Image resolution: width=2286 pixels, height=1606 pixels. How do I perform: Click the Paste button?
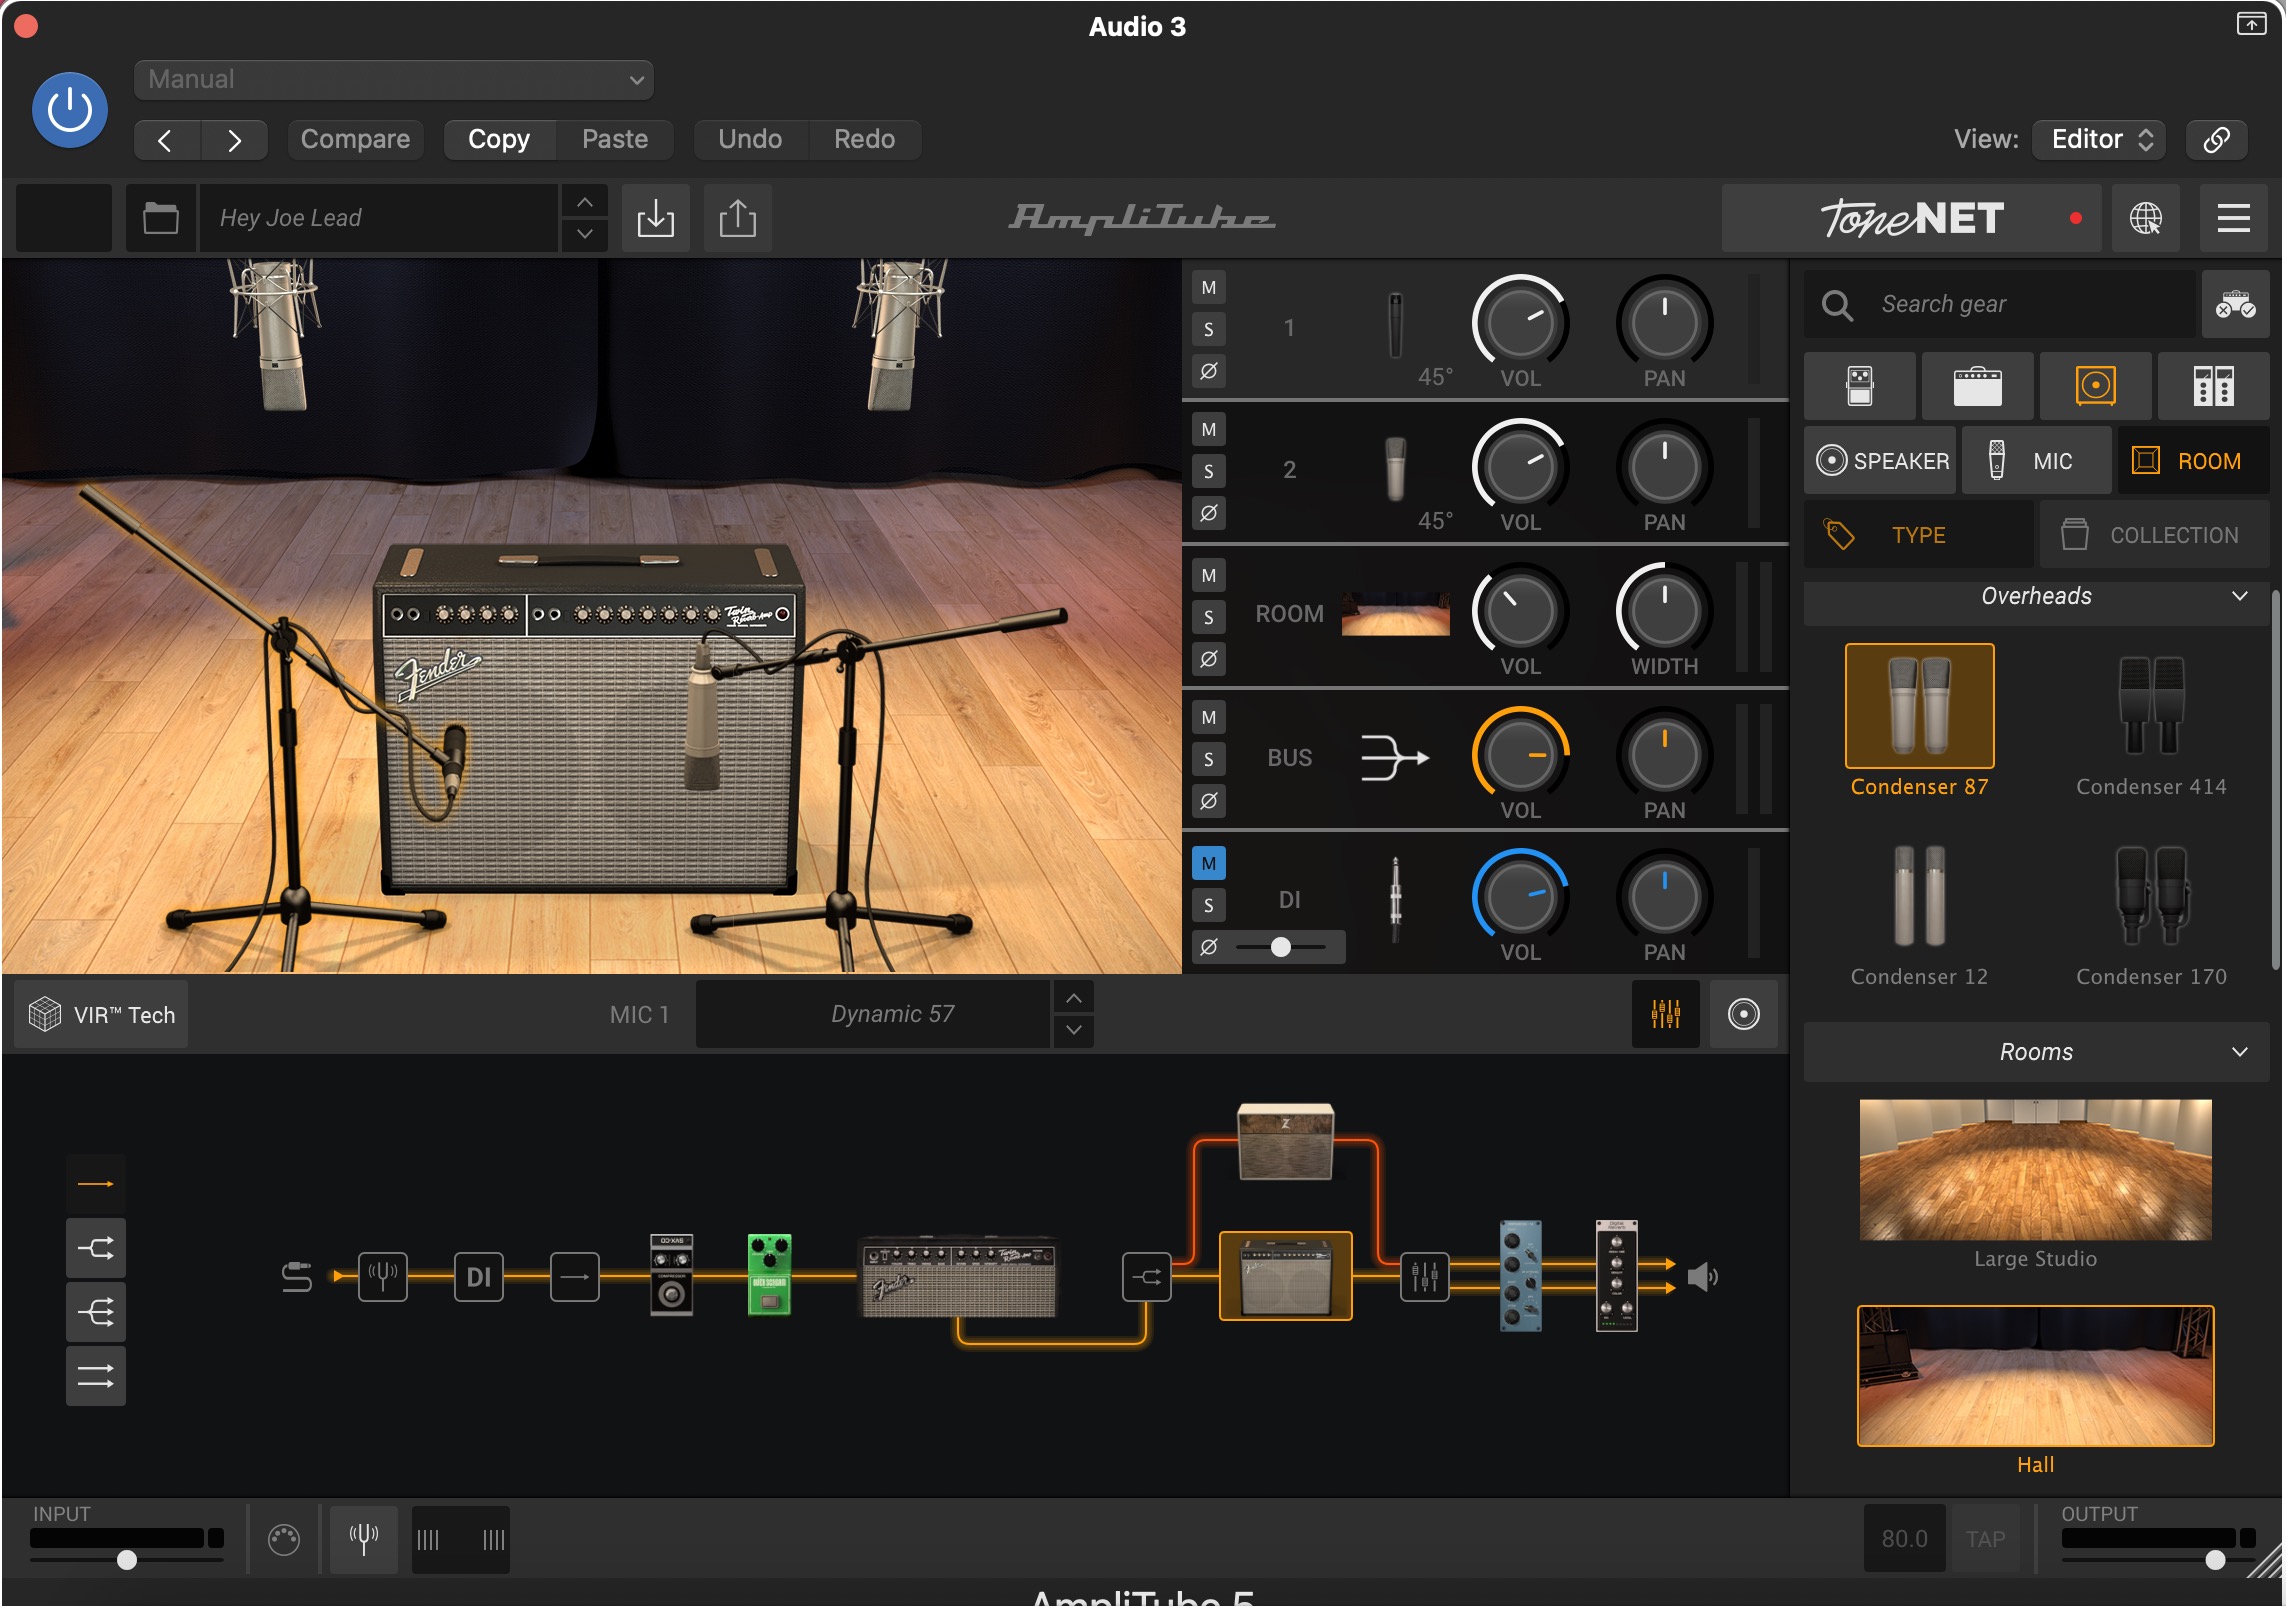tap(615, 139)
